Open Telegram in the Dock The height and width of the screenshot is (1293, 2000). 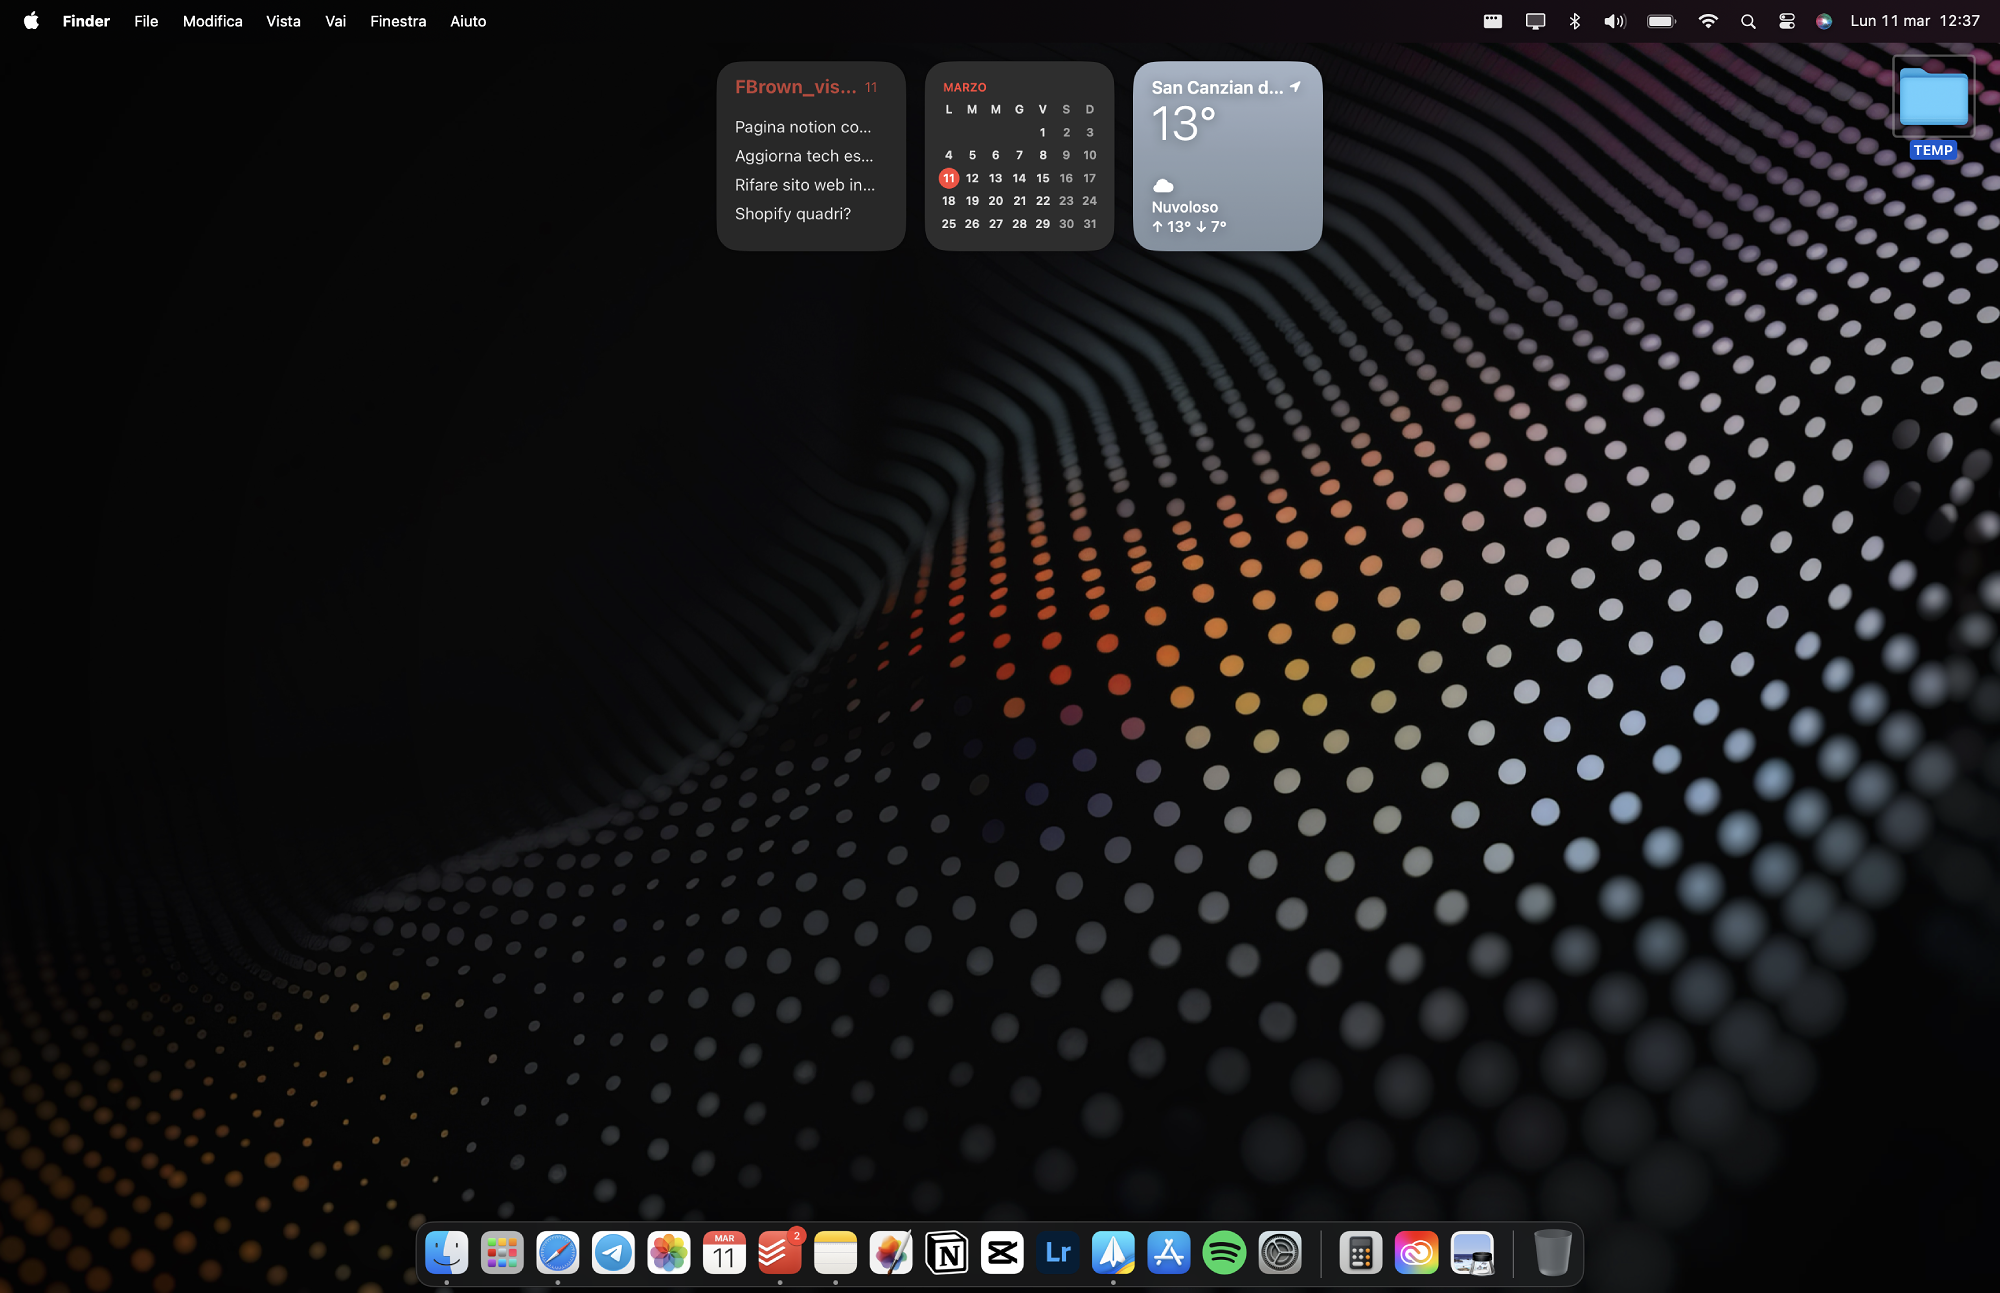613,1252
